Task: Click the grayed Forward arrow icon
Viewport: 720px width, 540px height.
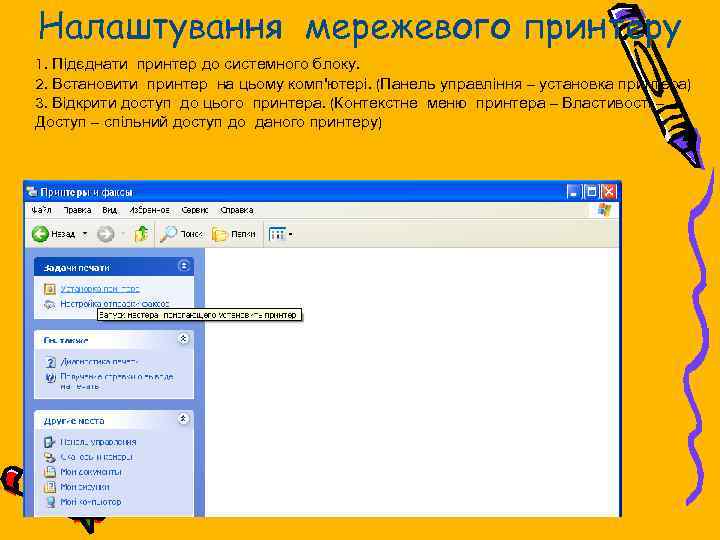Action: coord(106,234)
